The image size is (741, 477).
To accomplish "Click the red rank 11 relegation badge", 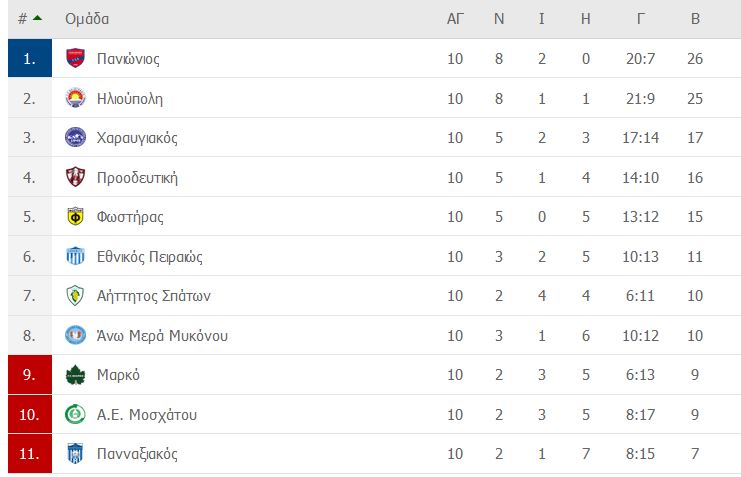I will coord(29,454).
